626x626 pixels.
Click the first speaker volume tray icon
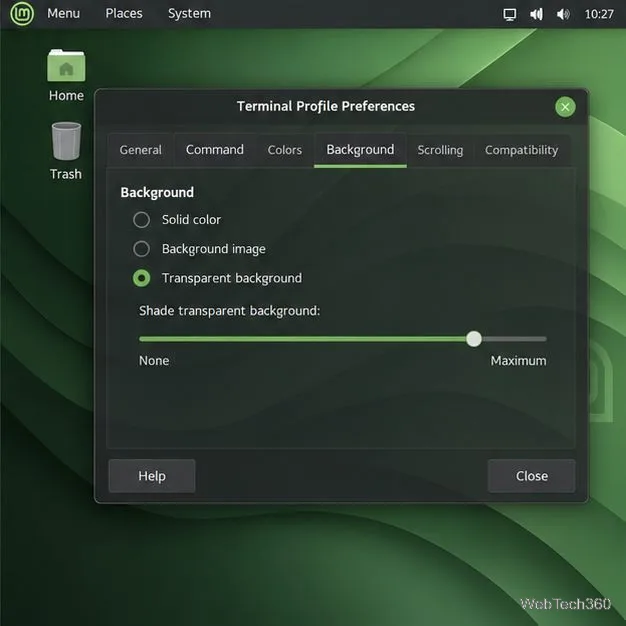click(x=536, y=14)
